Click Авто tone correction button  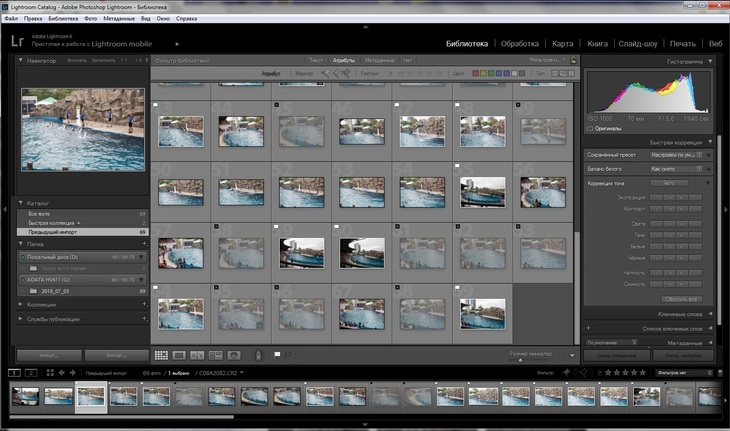[669, 183]
